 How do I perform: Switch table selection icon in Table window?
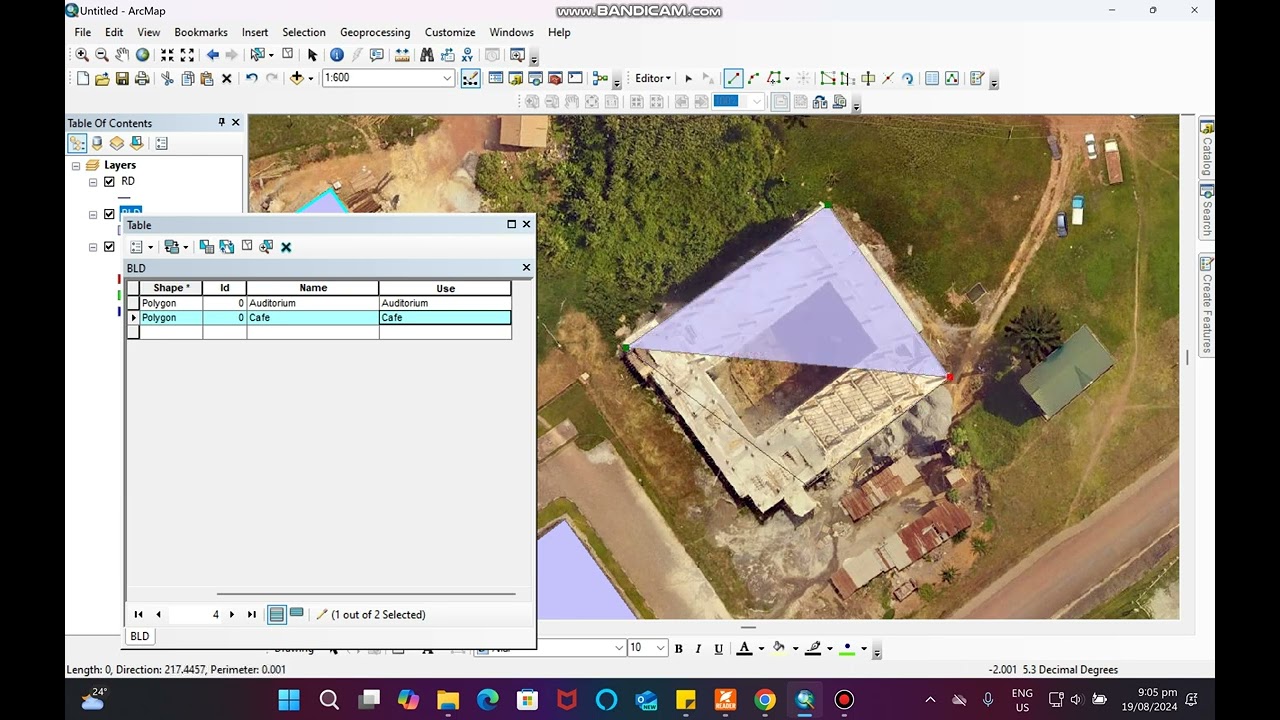[x=227, y=246]
